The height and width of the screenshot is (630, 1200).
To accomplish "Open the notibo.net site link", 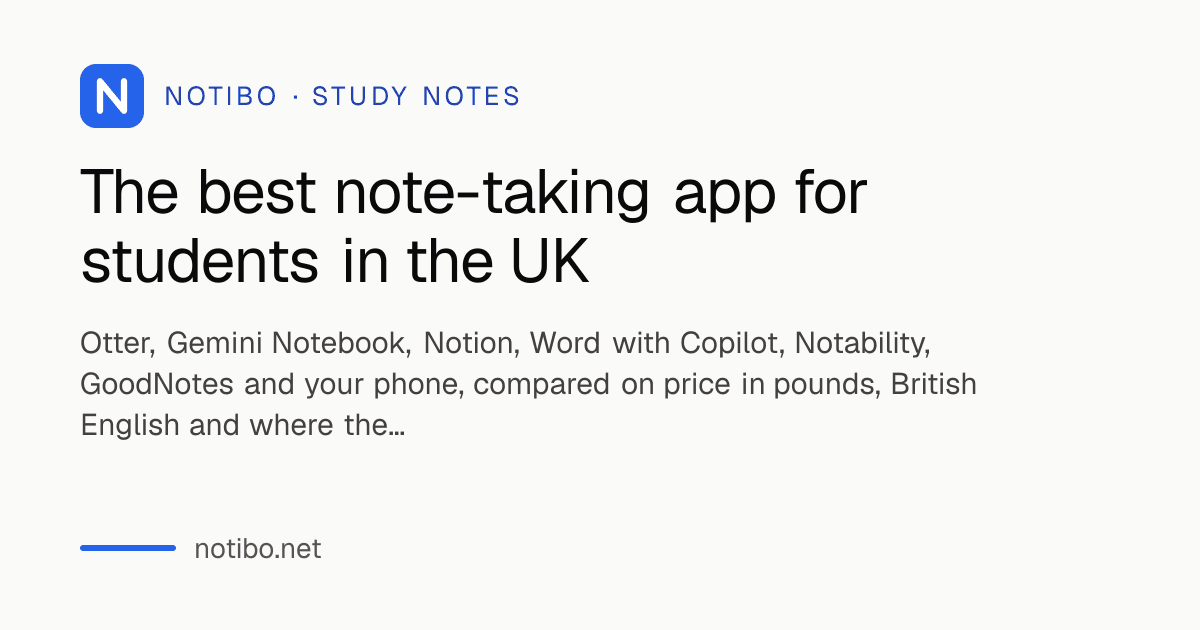I will 258,548.
